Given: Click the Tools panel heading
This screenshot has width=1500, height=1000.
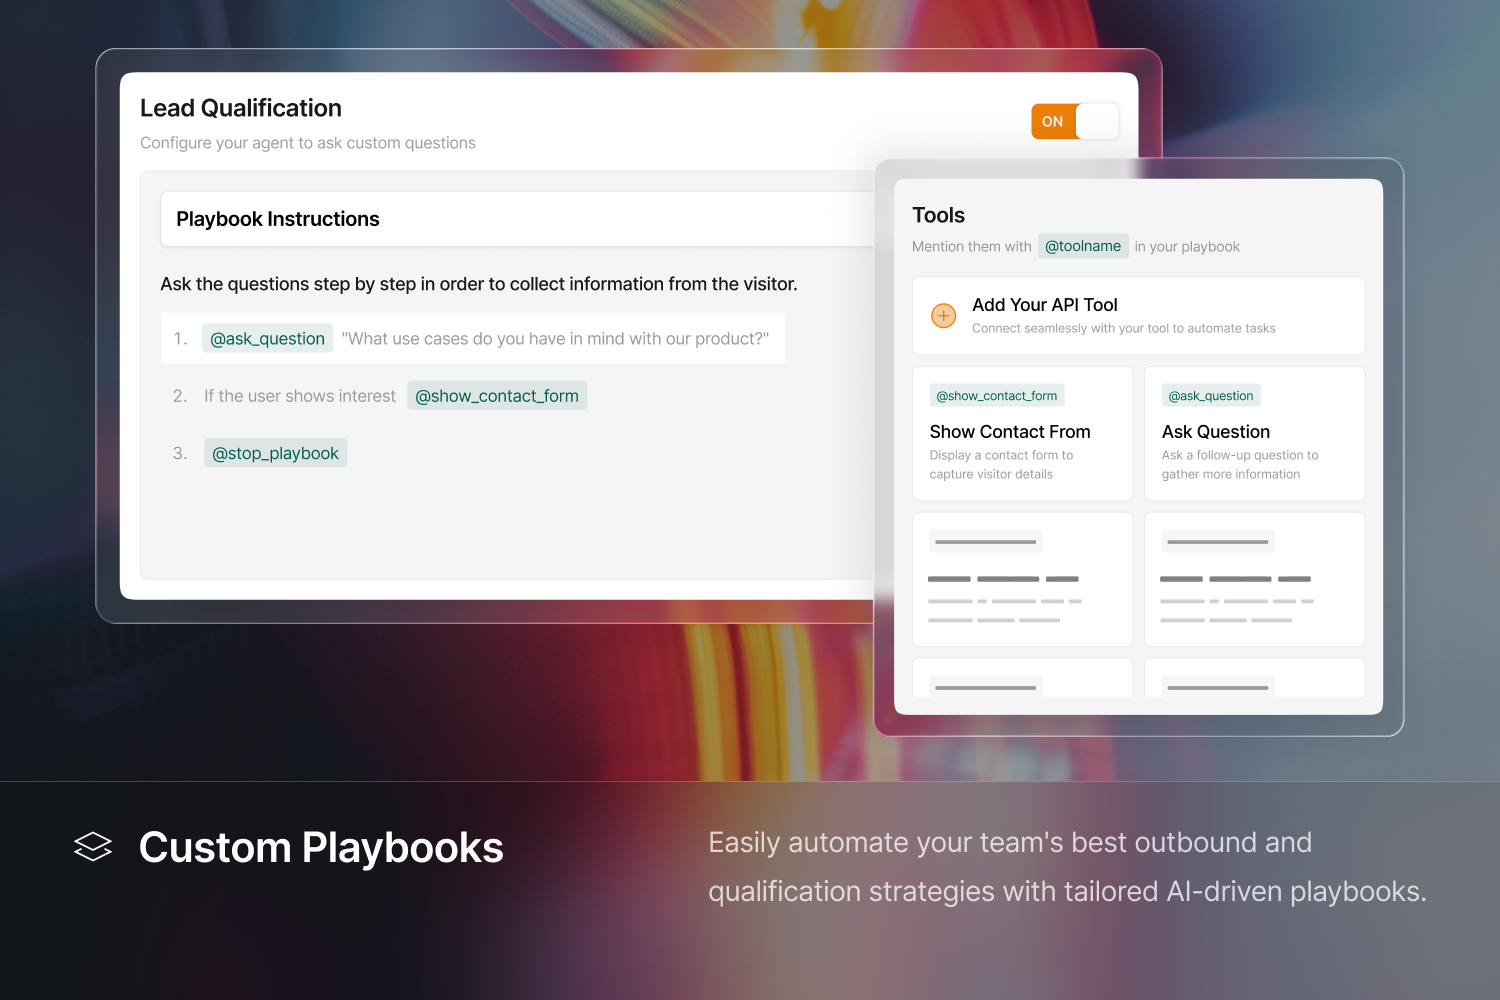Looking at the screenshot, I should pos(938,215).
